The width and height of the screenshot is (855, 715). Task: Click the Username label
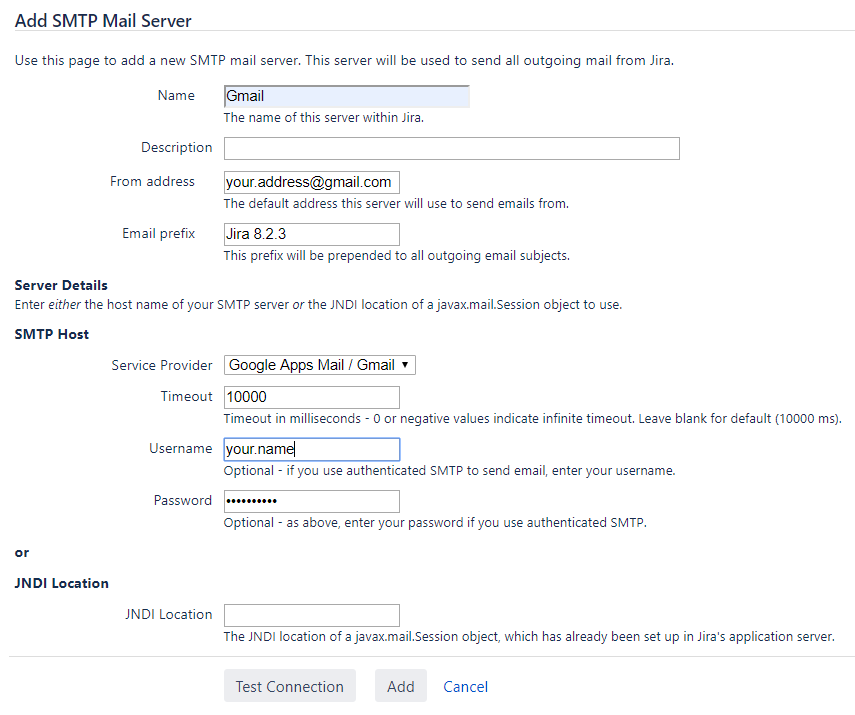point(180,448)
